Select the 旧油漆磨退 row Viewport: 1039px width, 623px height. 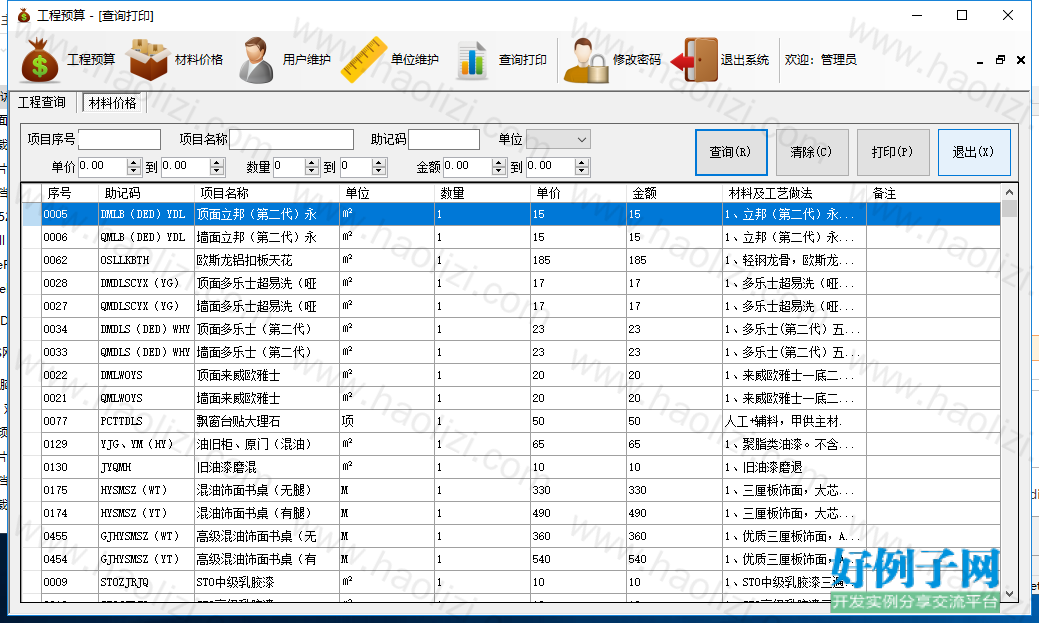pos(511,467)
